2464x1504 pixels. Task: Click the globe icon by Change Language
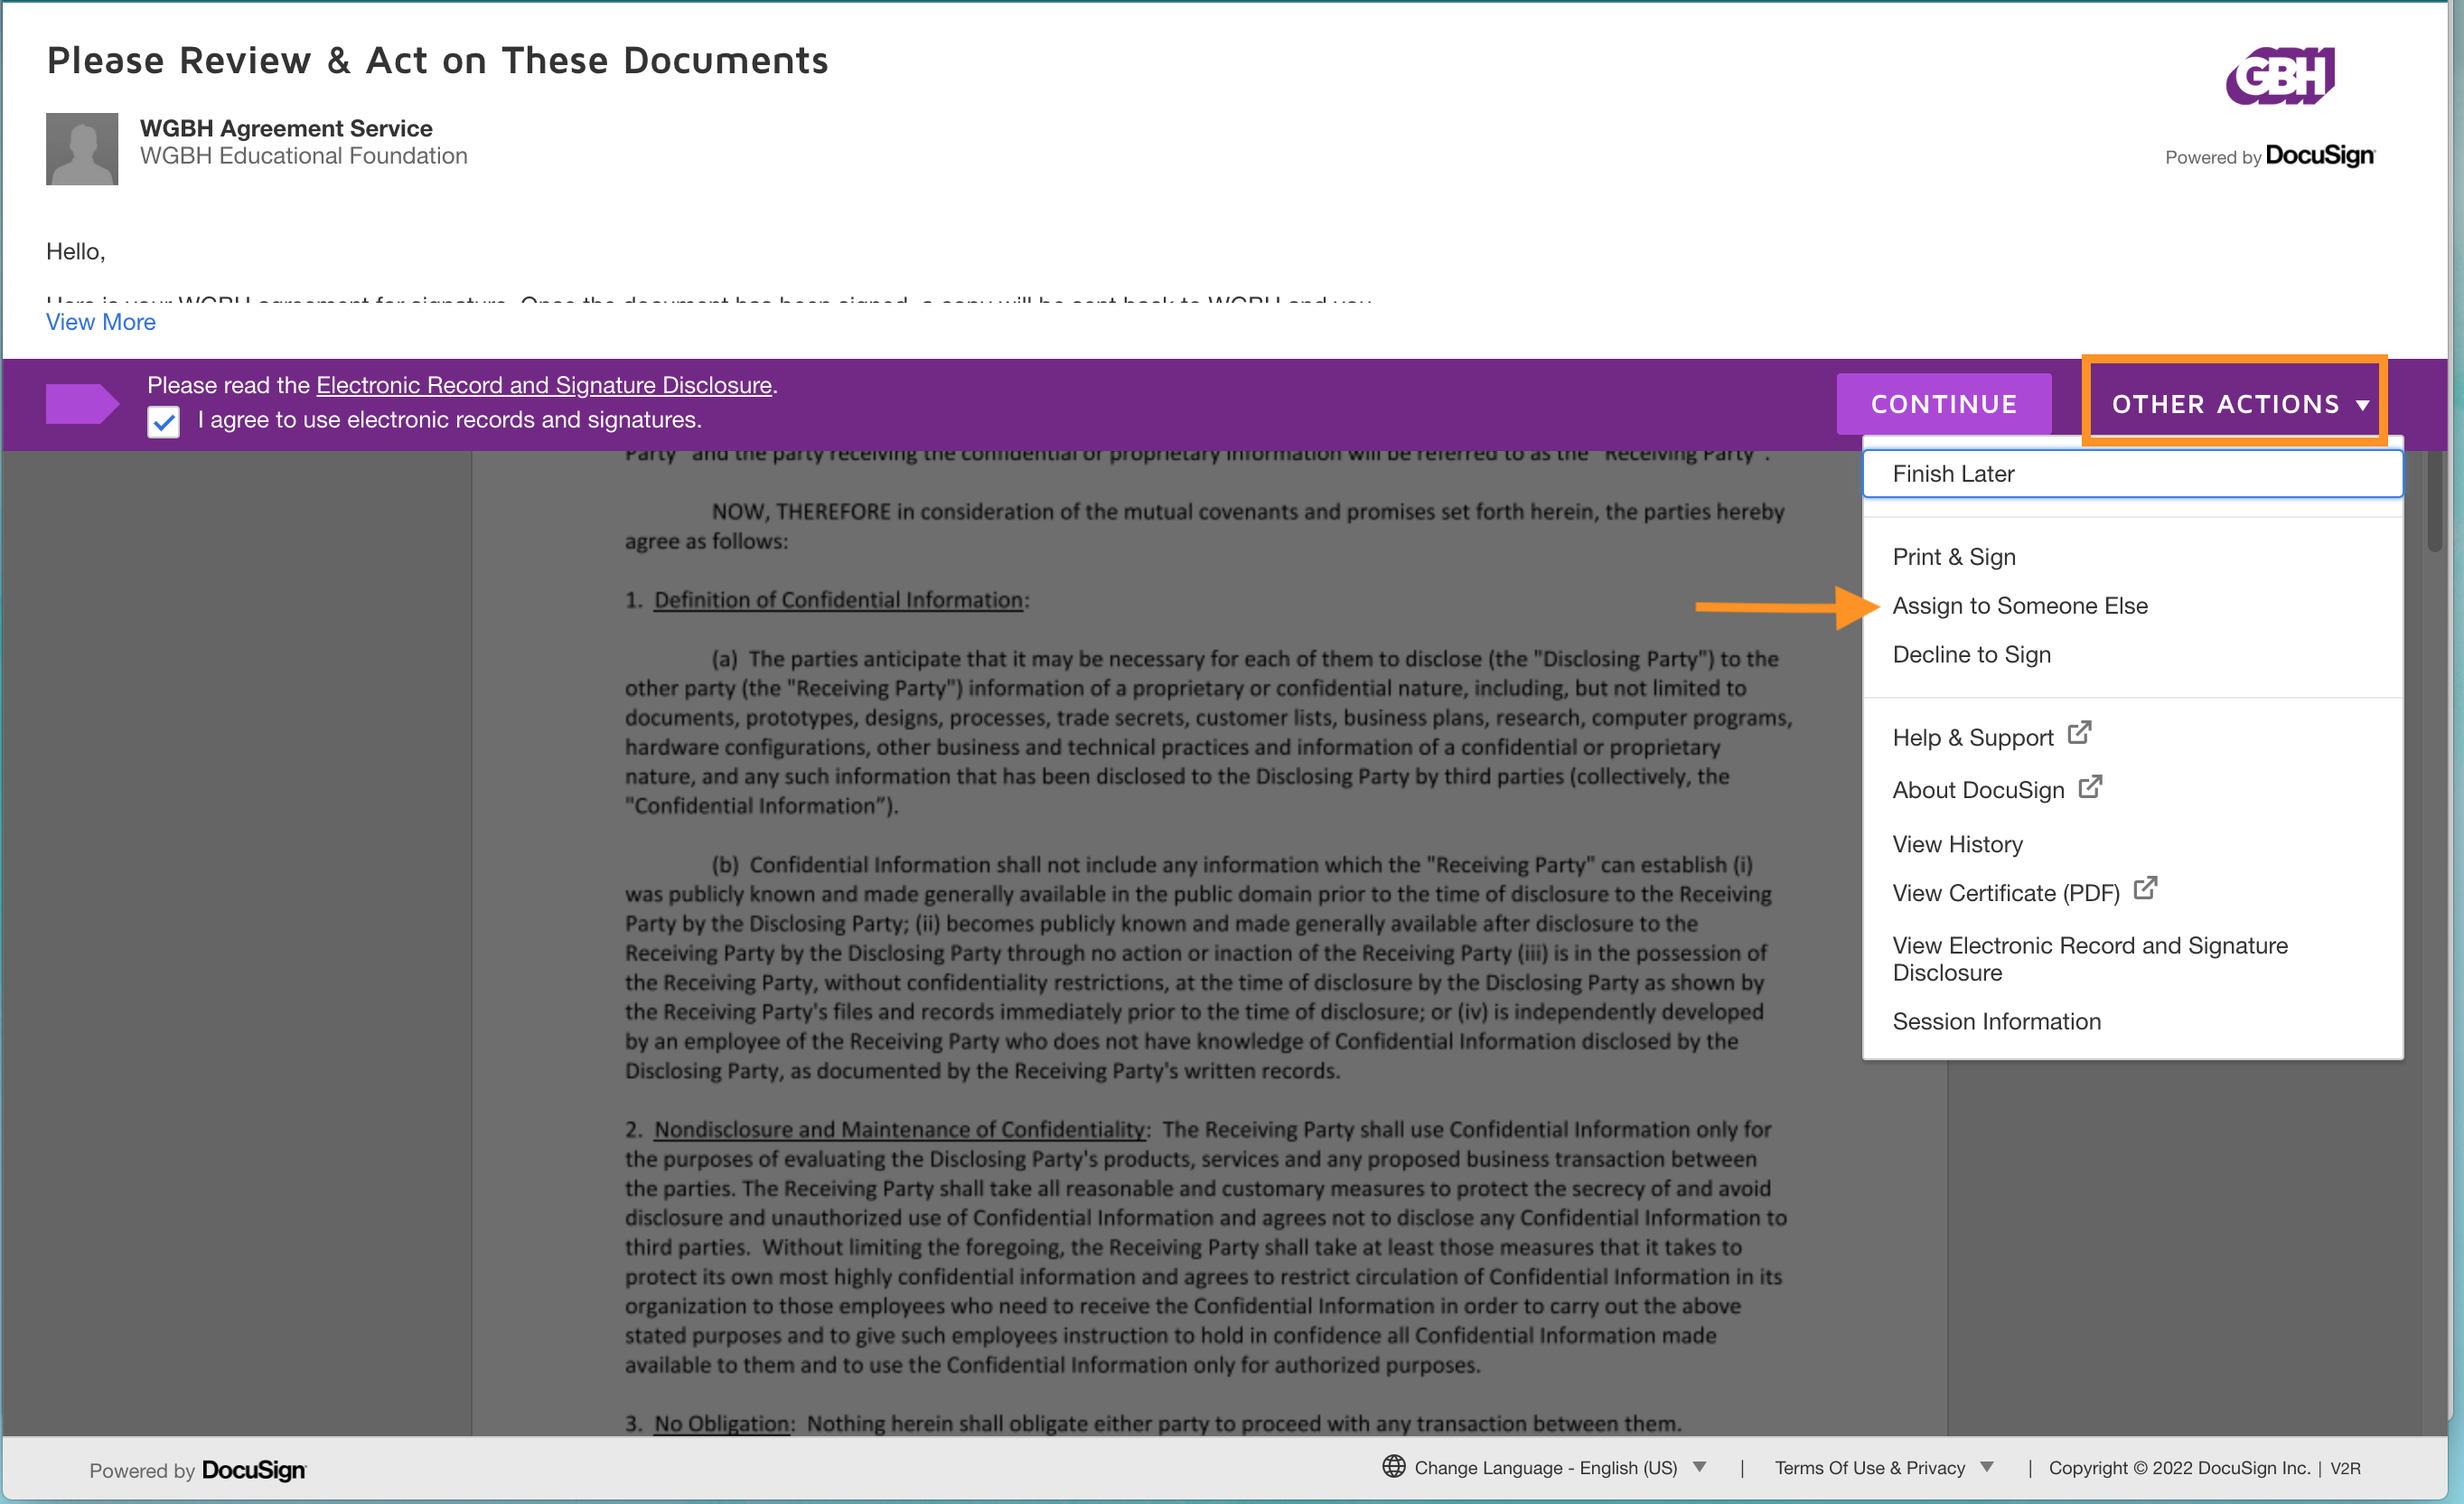point(1393,1466)
